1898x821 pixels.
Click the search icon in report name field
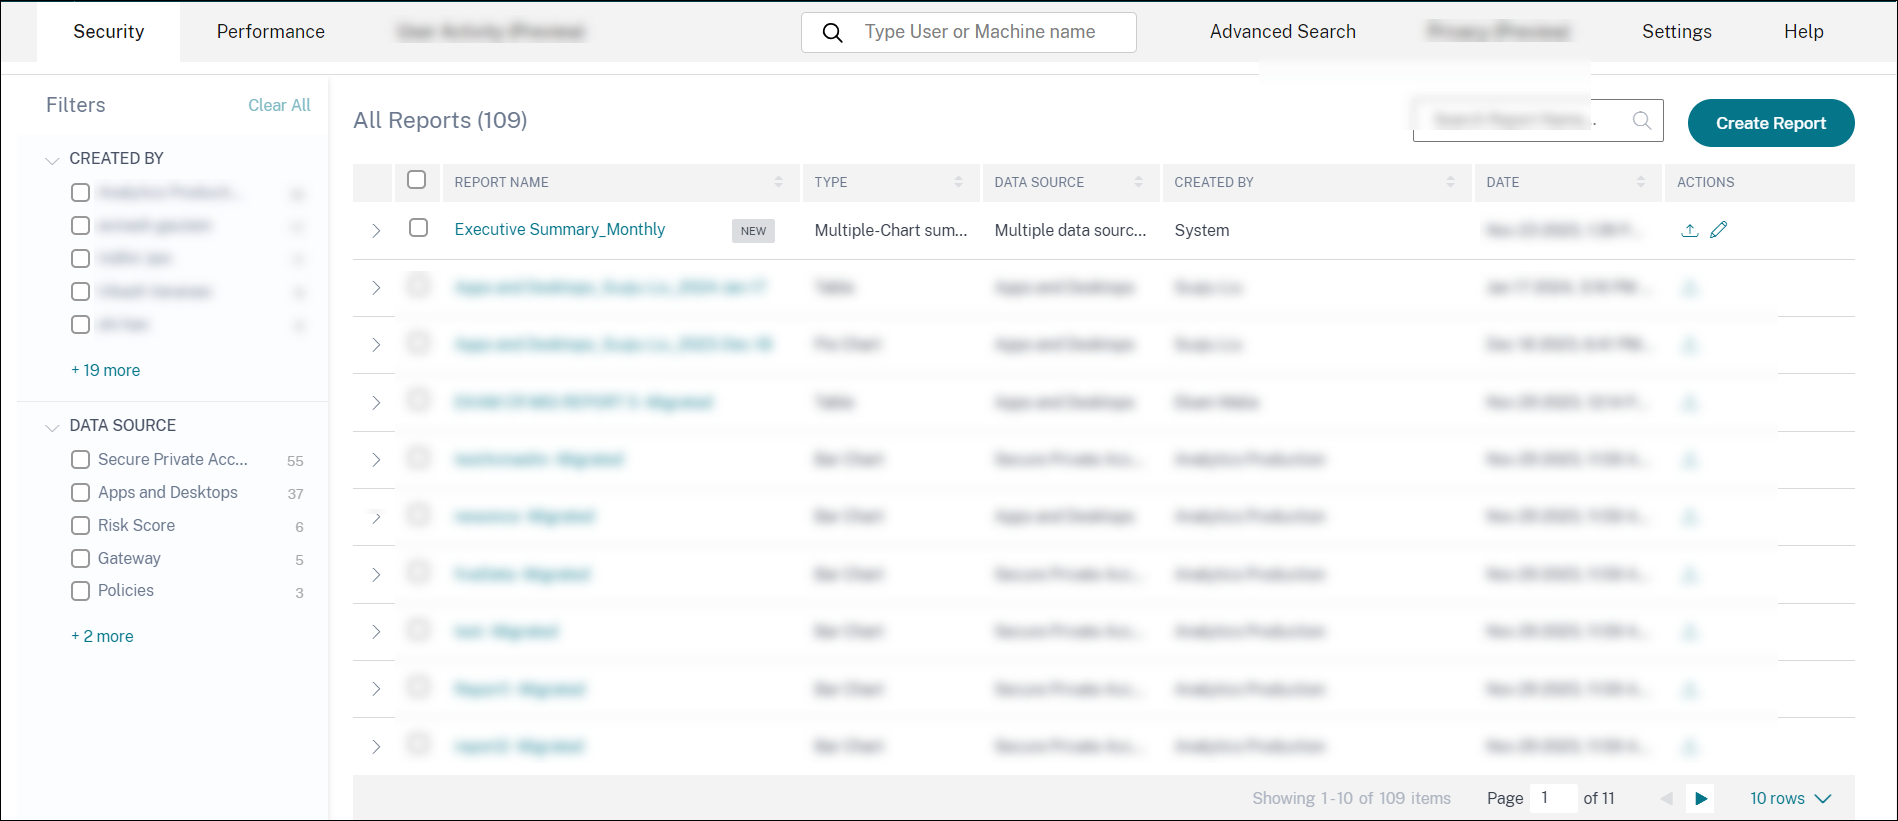pyautogui.click(x=1641, y=120)
